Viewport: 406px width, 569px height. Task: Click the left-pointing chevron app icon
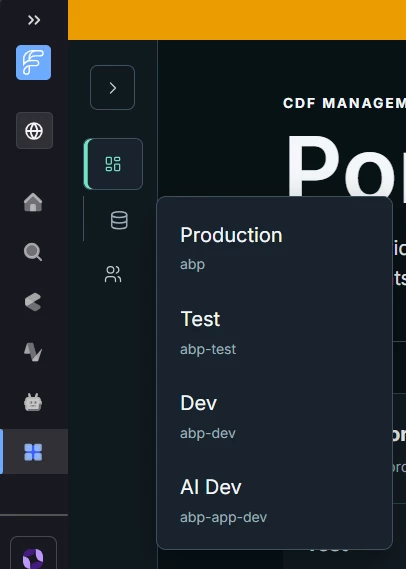33,302
